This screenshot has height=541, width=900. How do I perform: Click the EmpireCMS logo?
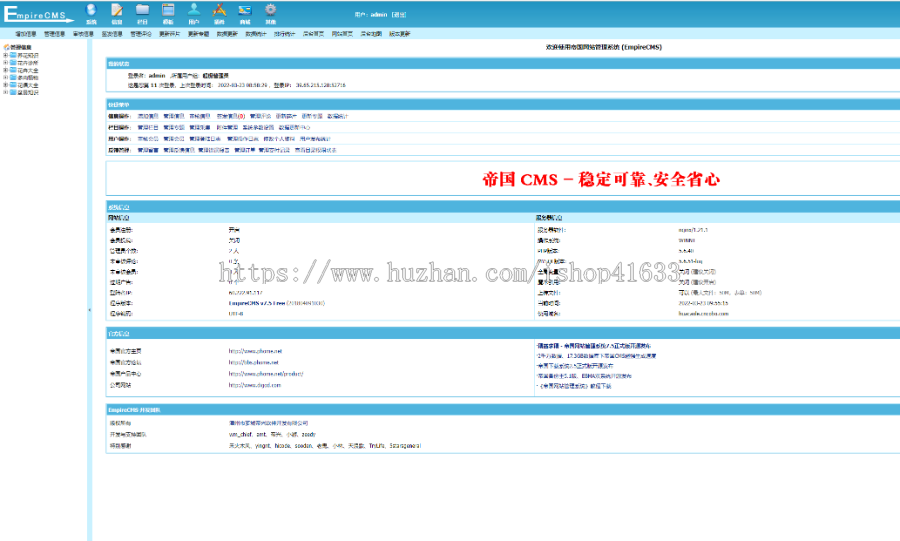pos(38,14)
